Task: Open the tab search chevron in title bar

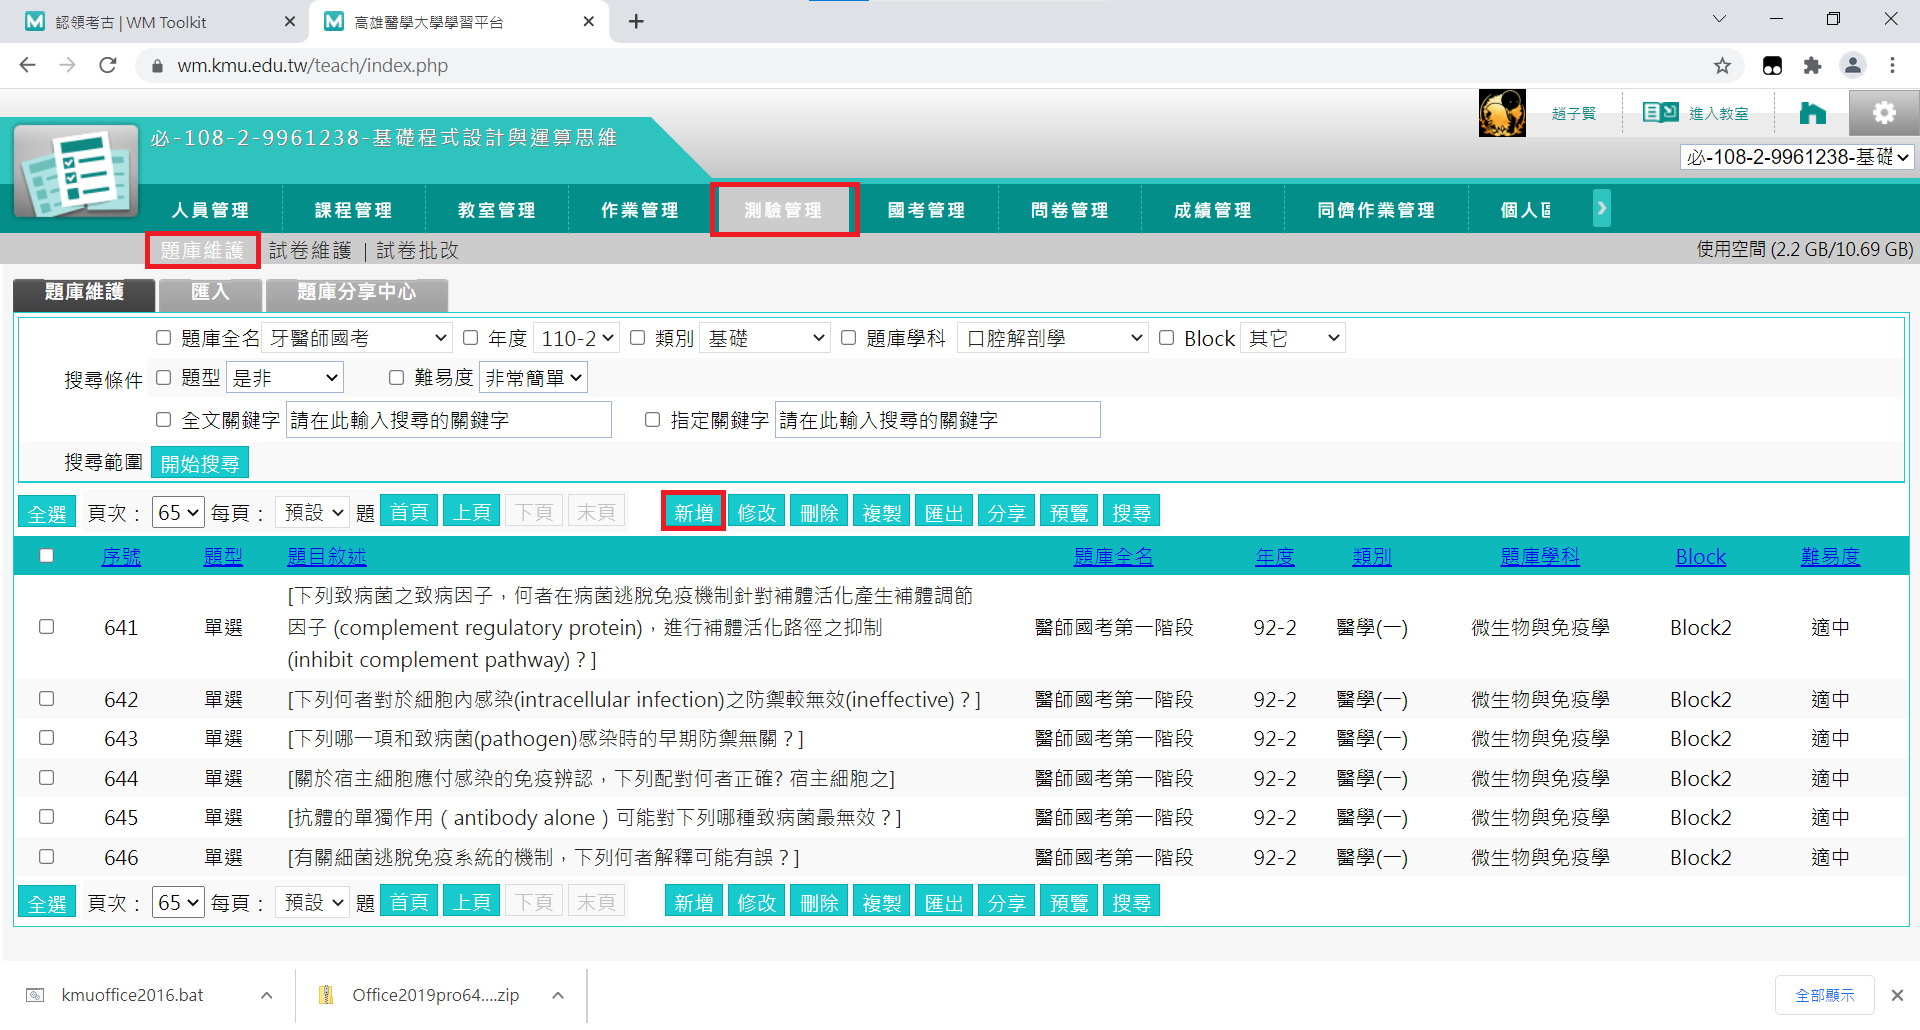Action: [x=1719, y=19]
